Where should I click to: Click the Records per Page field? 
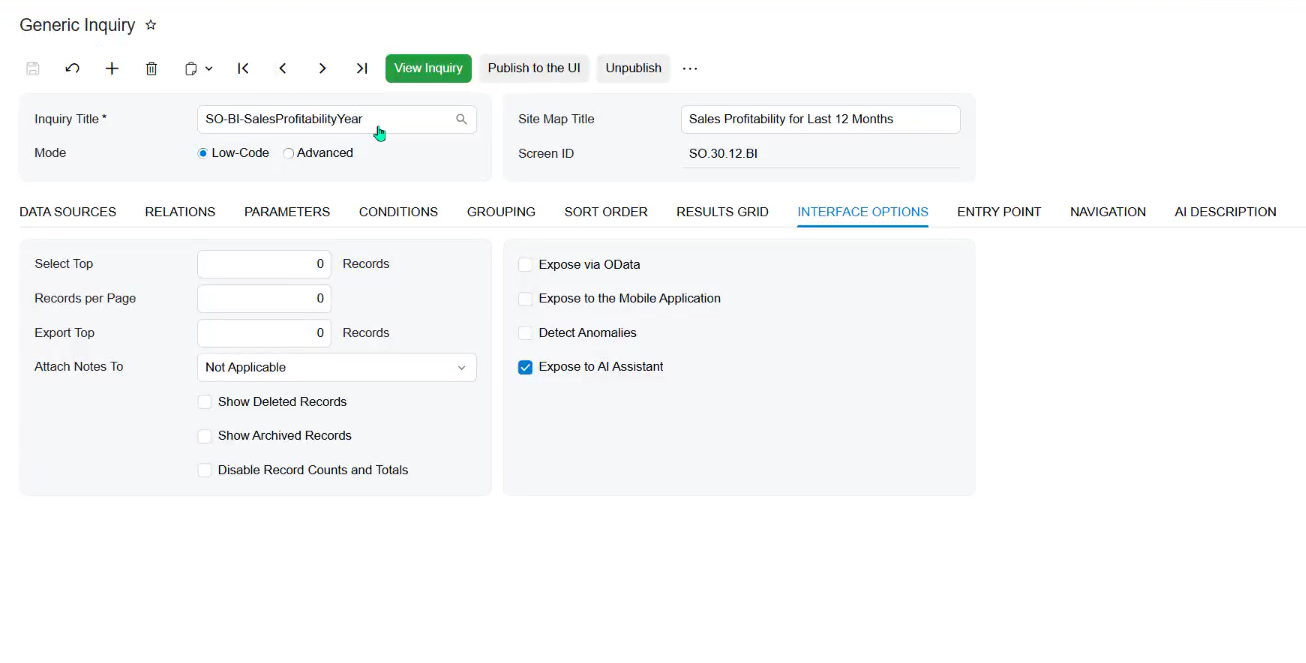pos(264,298)
